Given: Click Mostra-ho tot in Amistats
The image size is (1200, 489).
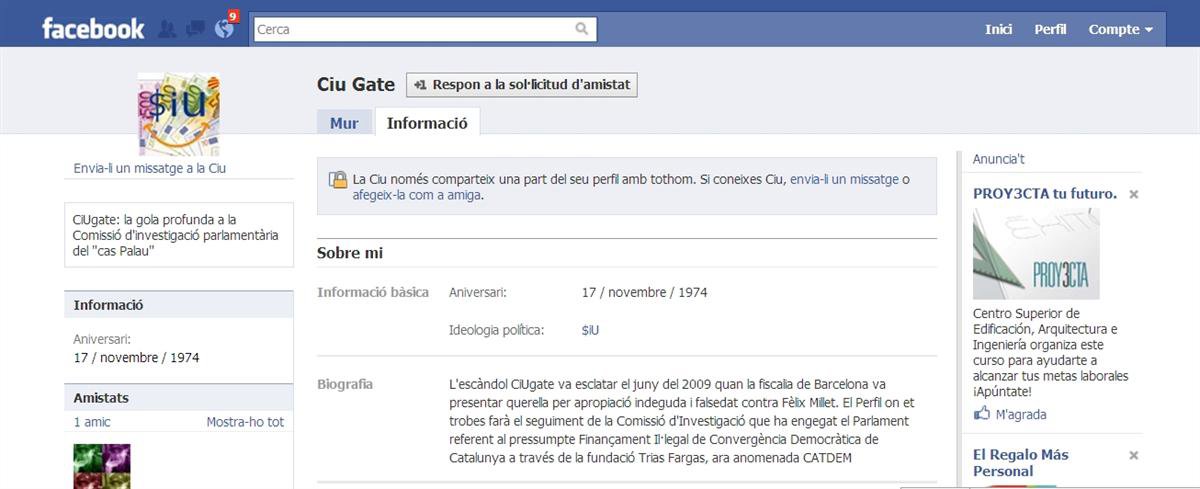Looking at the screenshot, I should [x=245, y=422].
